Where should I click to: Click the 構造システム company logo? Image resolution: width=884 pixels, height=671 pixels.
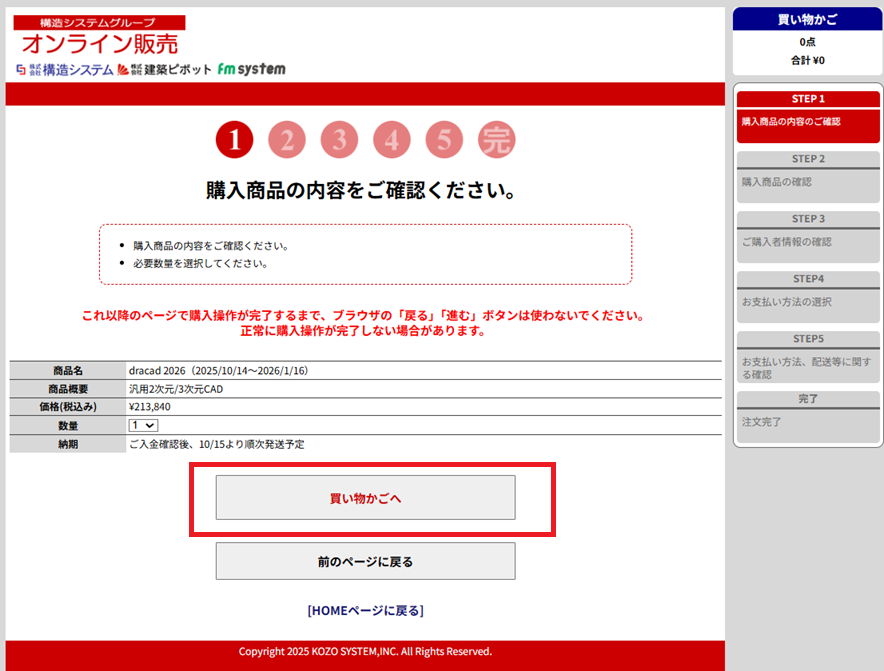click(x=64, y=69)
